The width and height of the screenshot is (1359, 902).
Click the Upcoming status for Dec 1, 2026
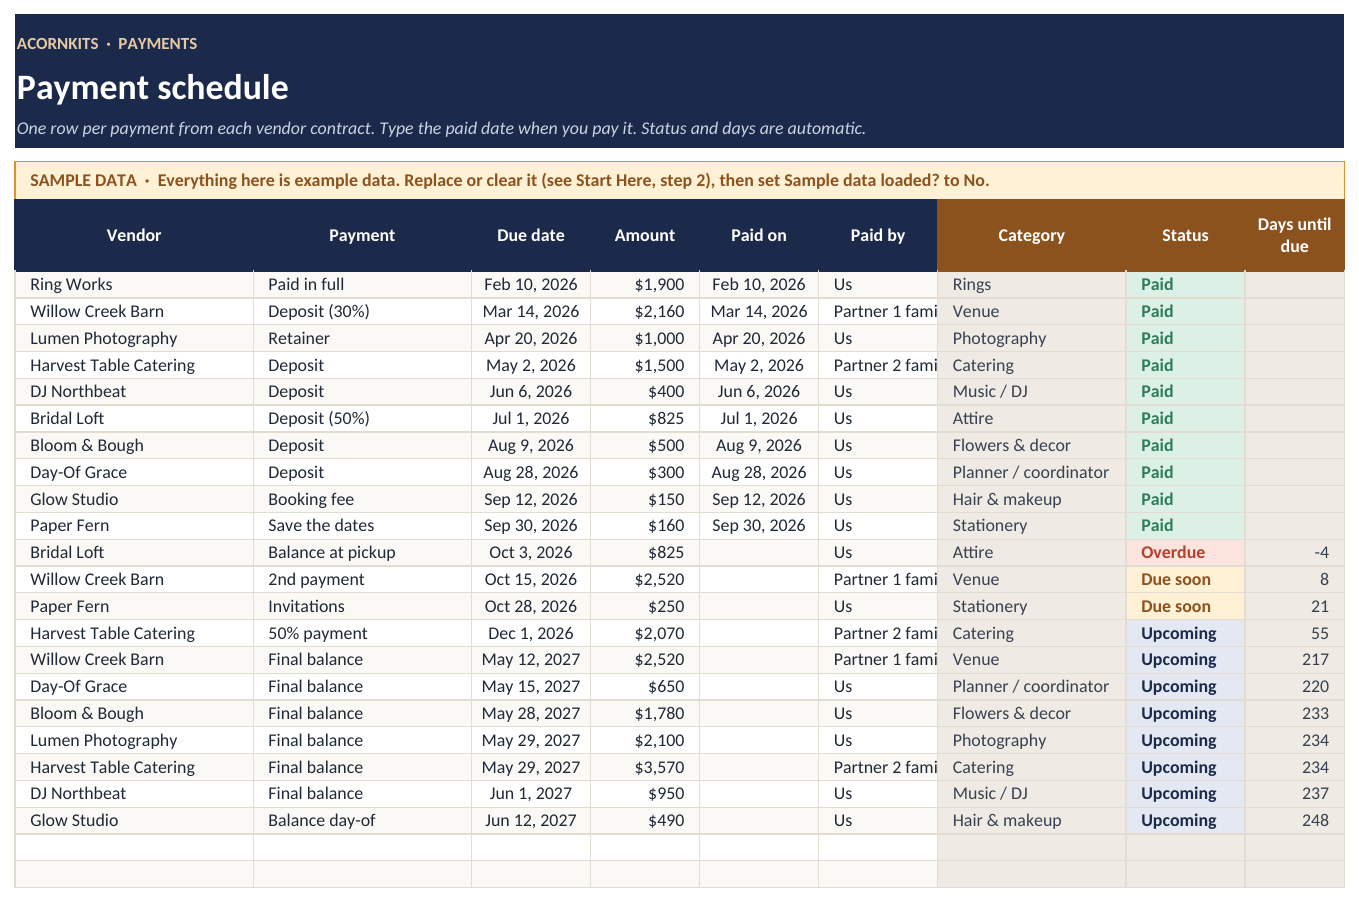pyautogui.click(x=1185, y=633)
